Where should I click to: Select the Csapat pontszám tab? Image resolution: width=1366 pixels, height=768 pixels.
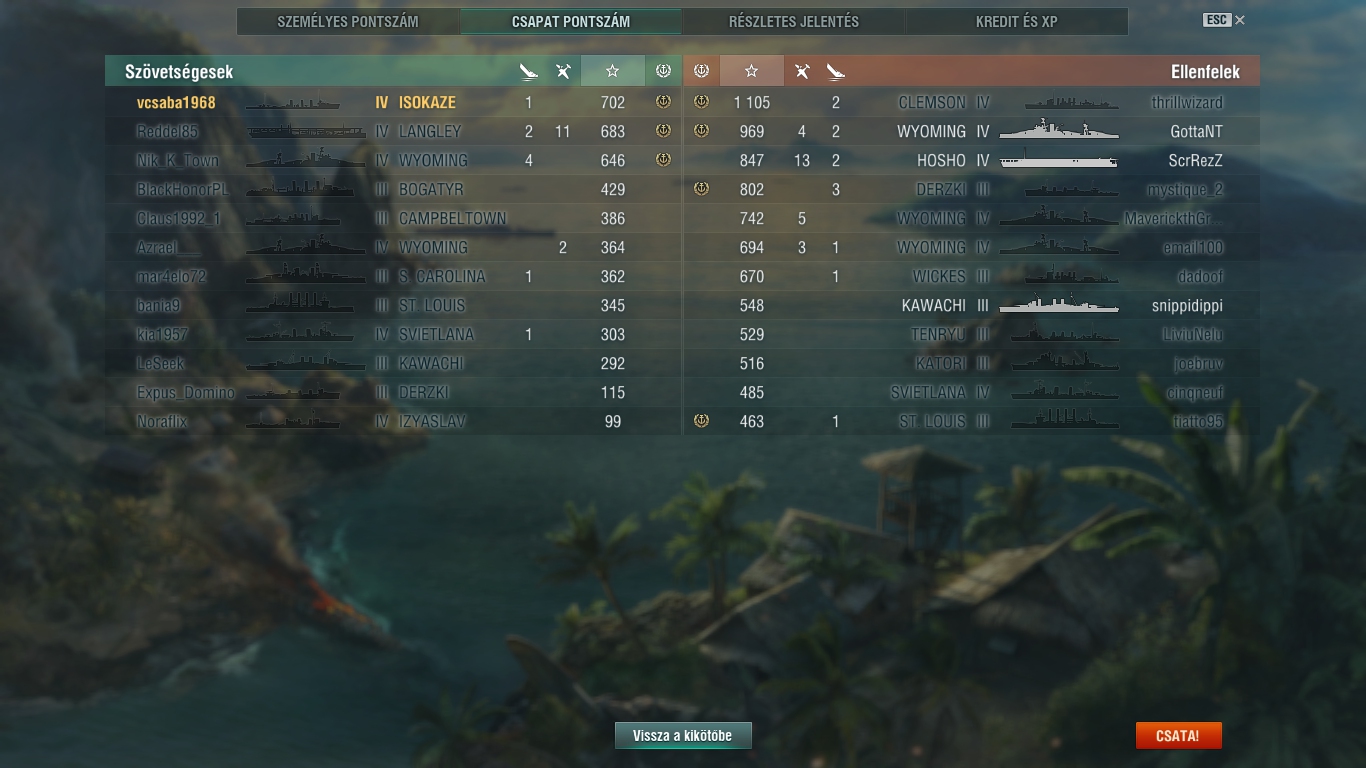pyautogui.click(x=571, y=22)
